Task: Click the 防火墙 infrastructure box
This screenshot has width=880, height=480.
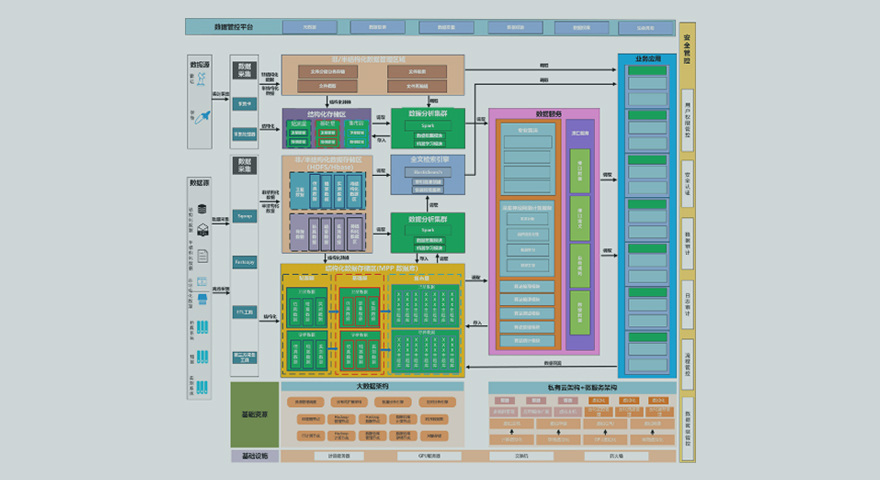Action: (x=616, y=456)
